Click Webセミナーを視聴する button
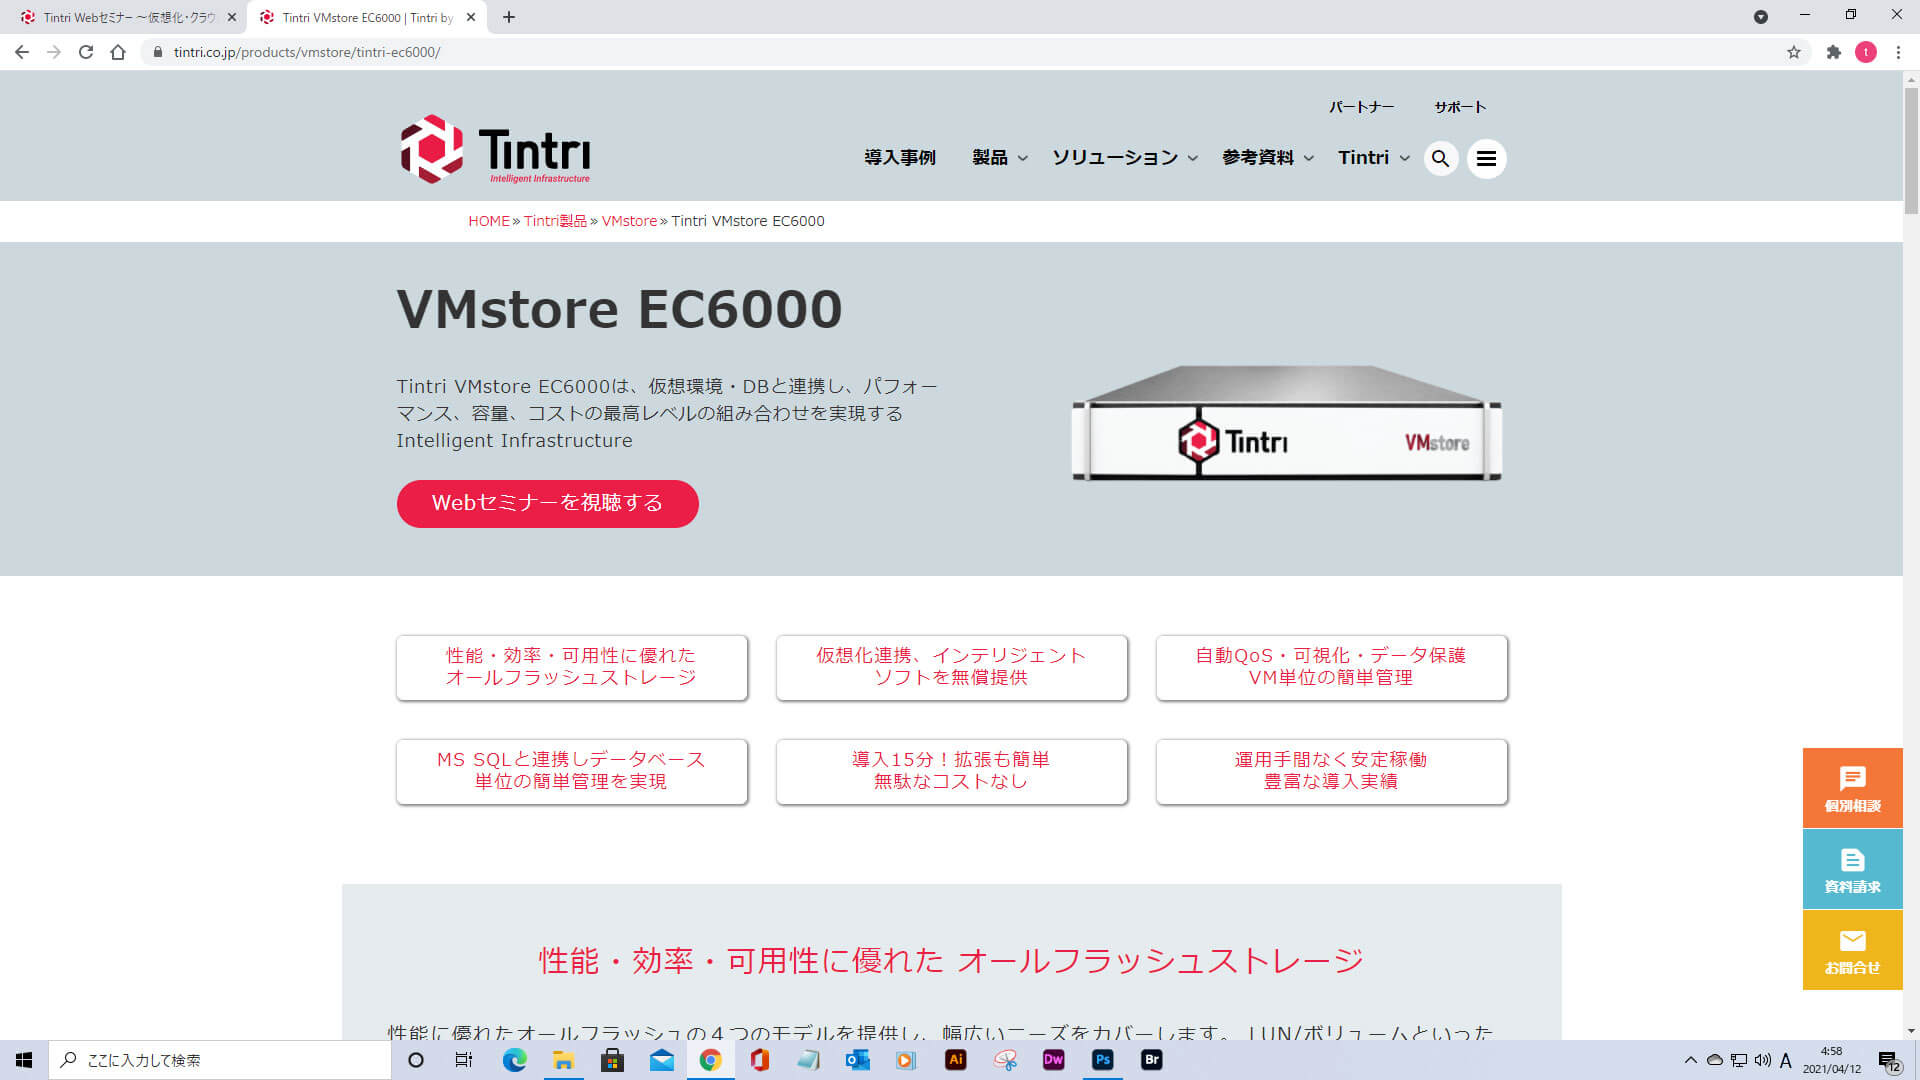 click(547, 503)
